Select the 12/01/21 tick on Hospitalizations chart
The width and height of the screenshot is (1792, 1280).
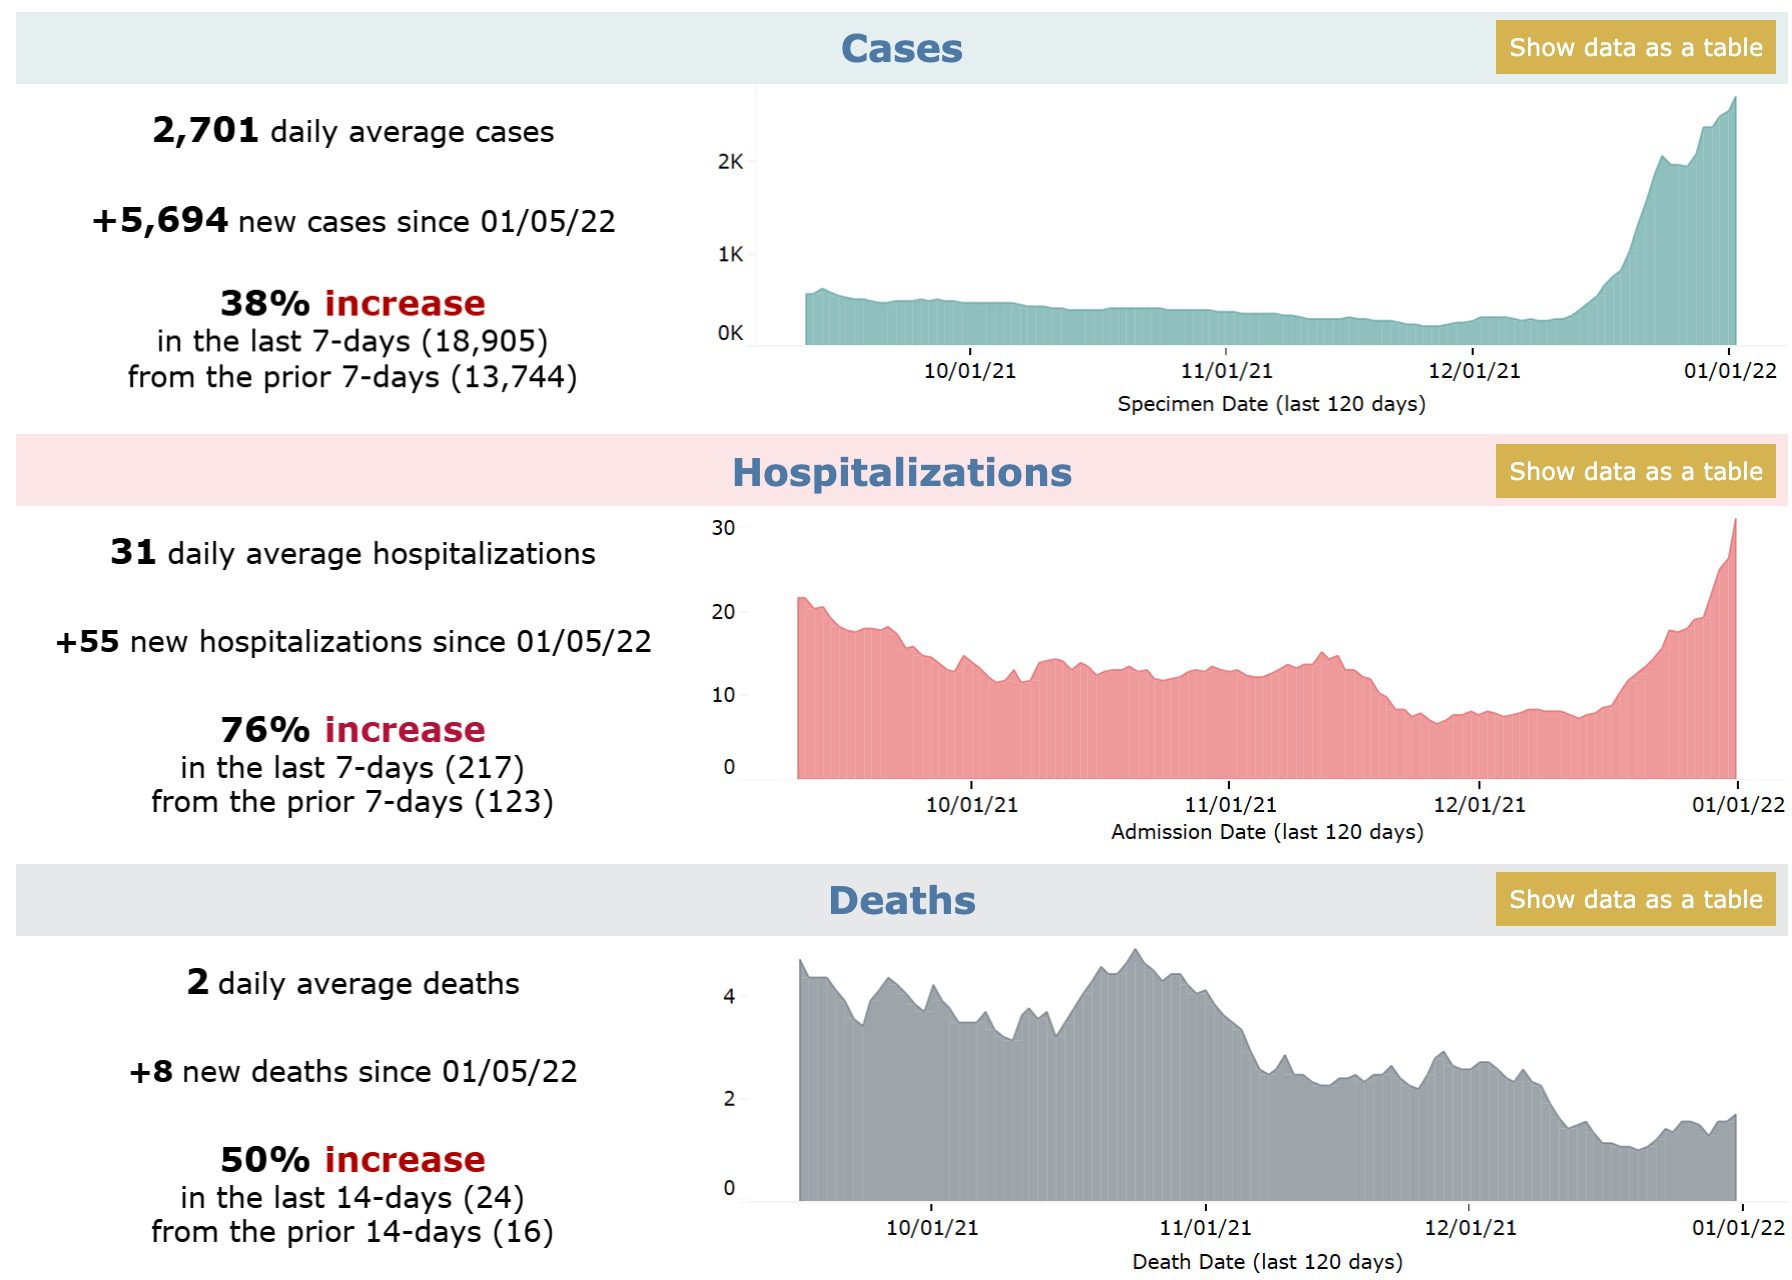1479,804
